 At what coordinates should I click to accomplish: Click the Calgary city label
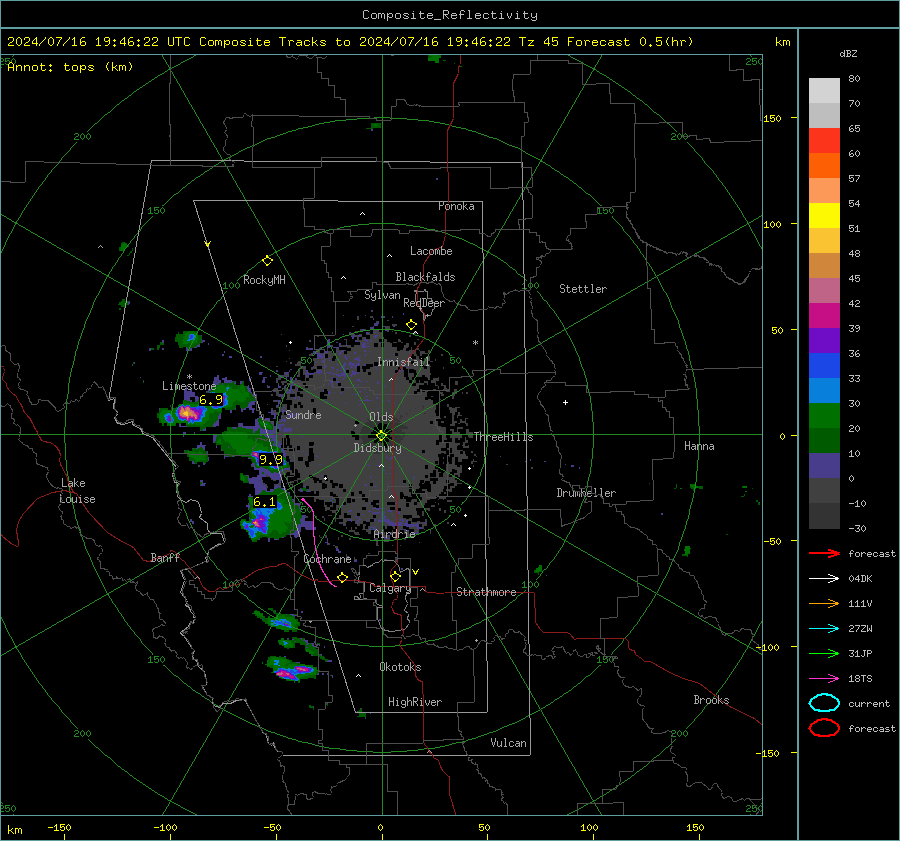point(390,588)
